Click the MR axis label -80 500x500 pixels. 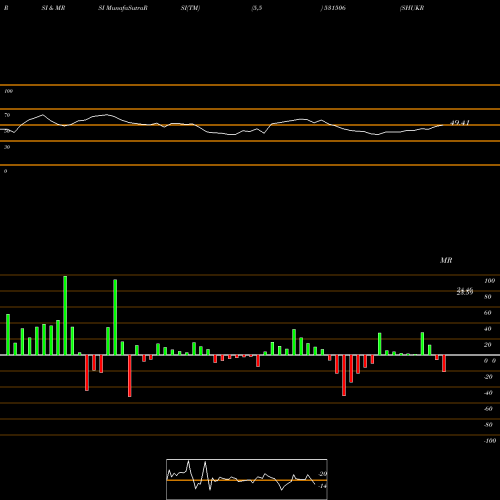[488, 425]
